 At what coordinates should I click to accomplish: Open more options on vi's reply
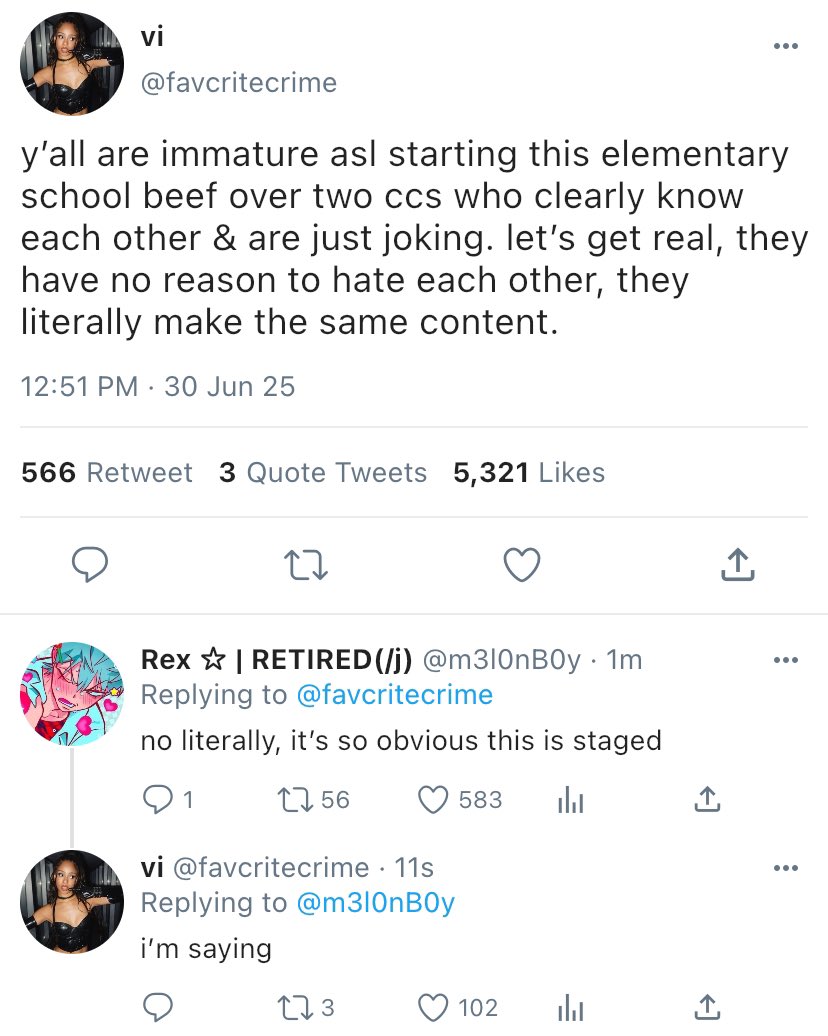coord(786,867)
